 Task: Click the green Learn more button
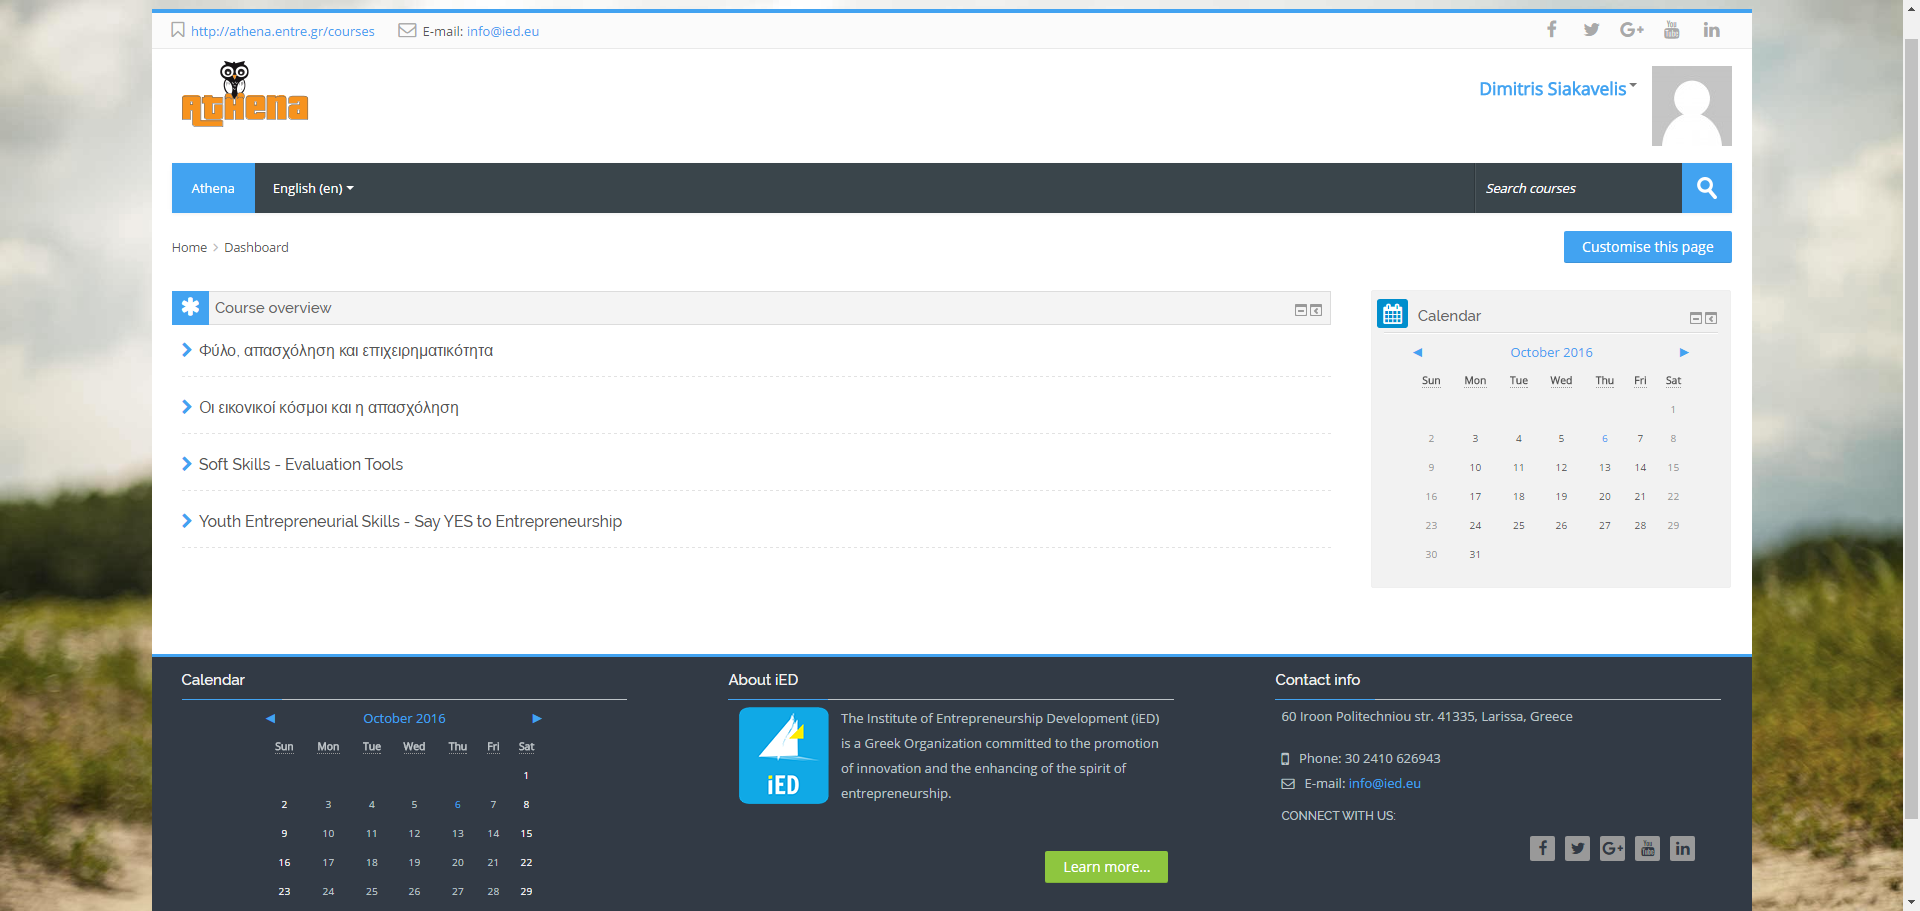(x=1106, y=867)
